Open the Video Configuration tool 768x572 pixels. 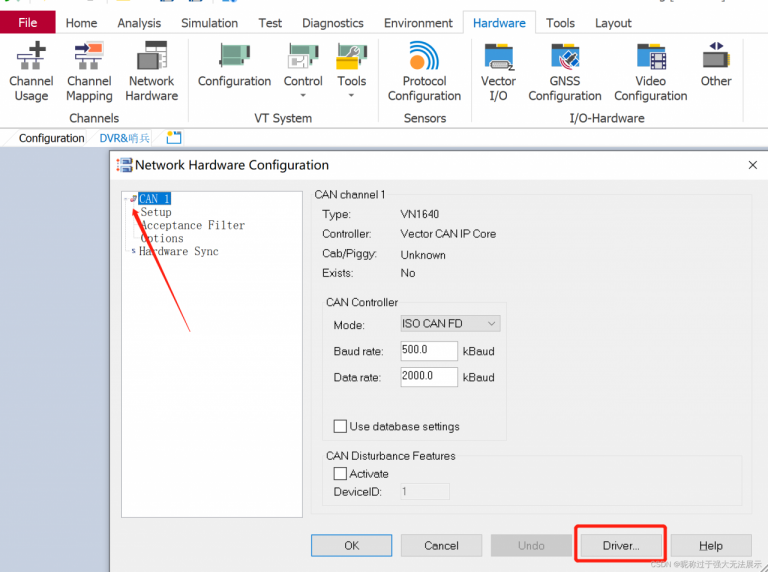(650, 72)
